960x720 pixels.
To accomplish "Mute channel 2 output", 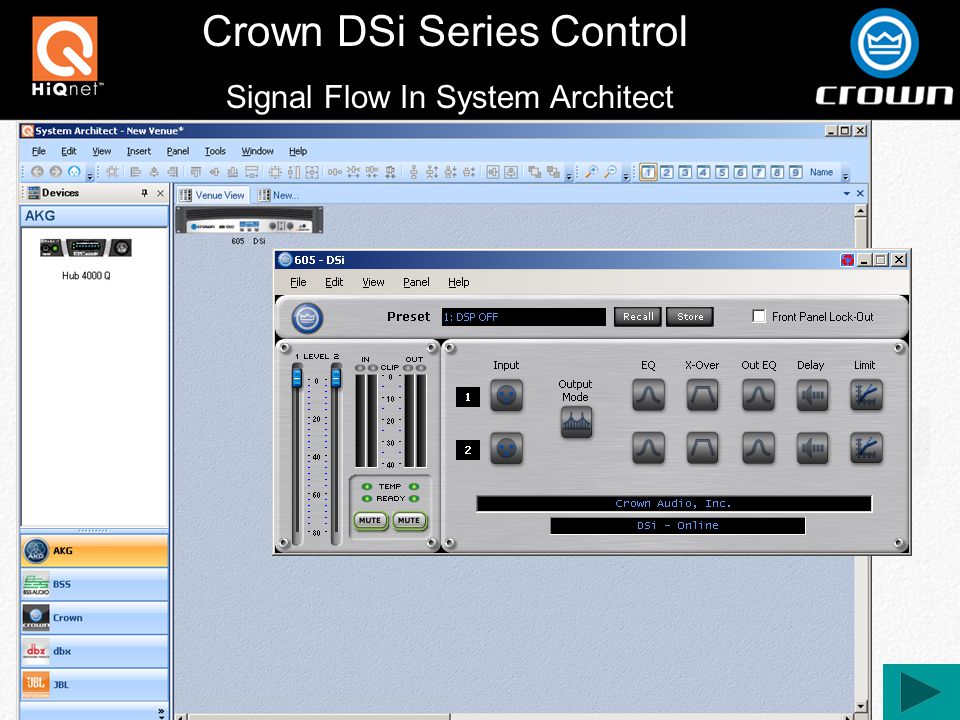I will 409,520.
